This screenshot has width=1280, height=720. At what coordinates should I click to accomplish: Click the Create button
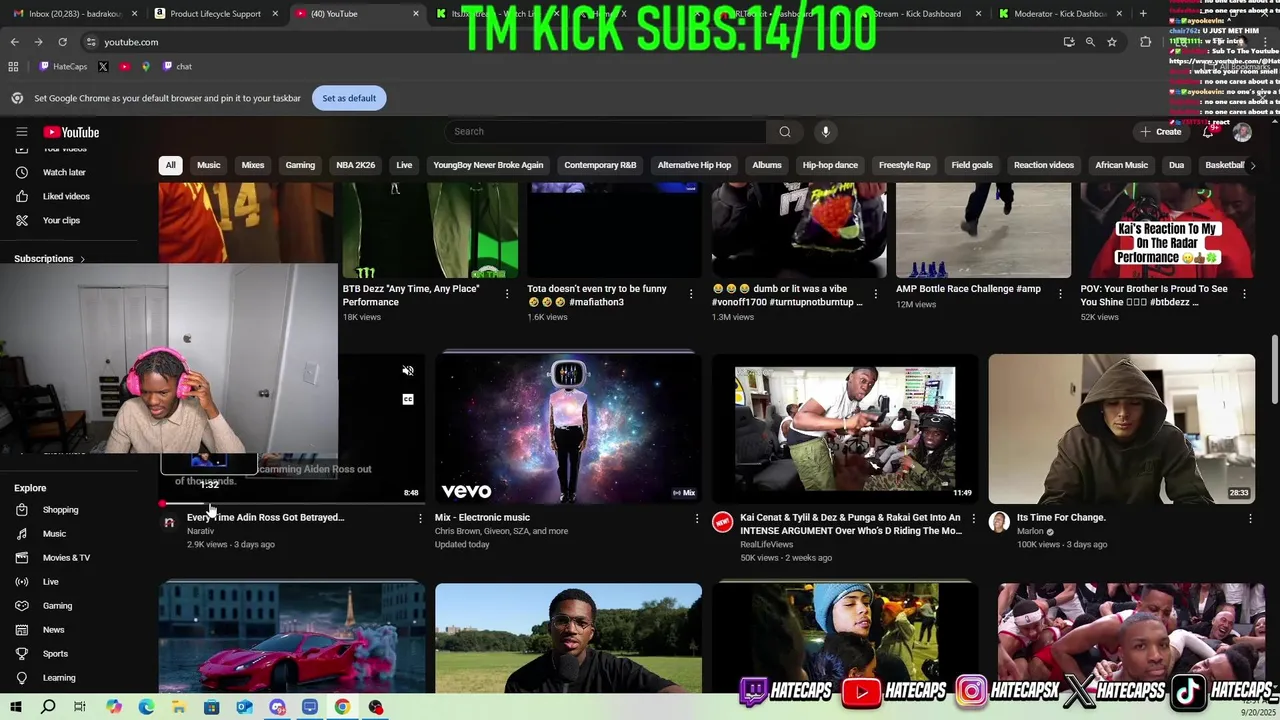(x=1161, y=131)
